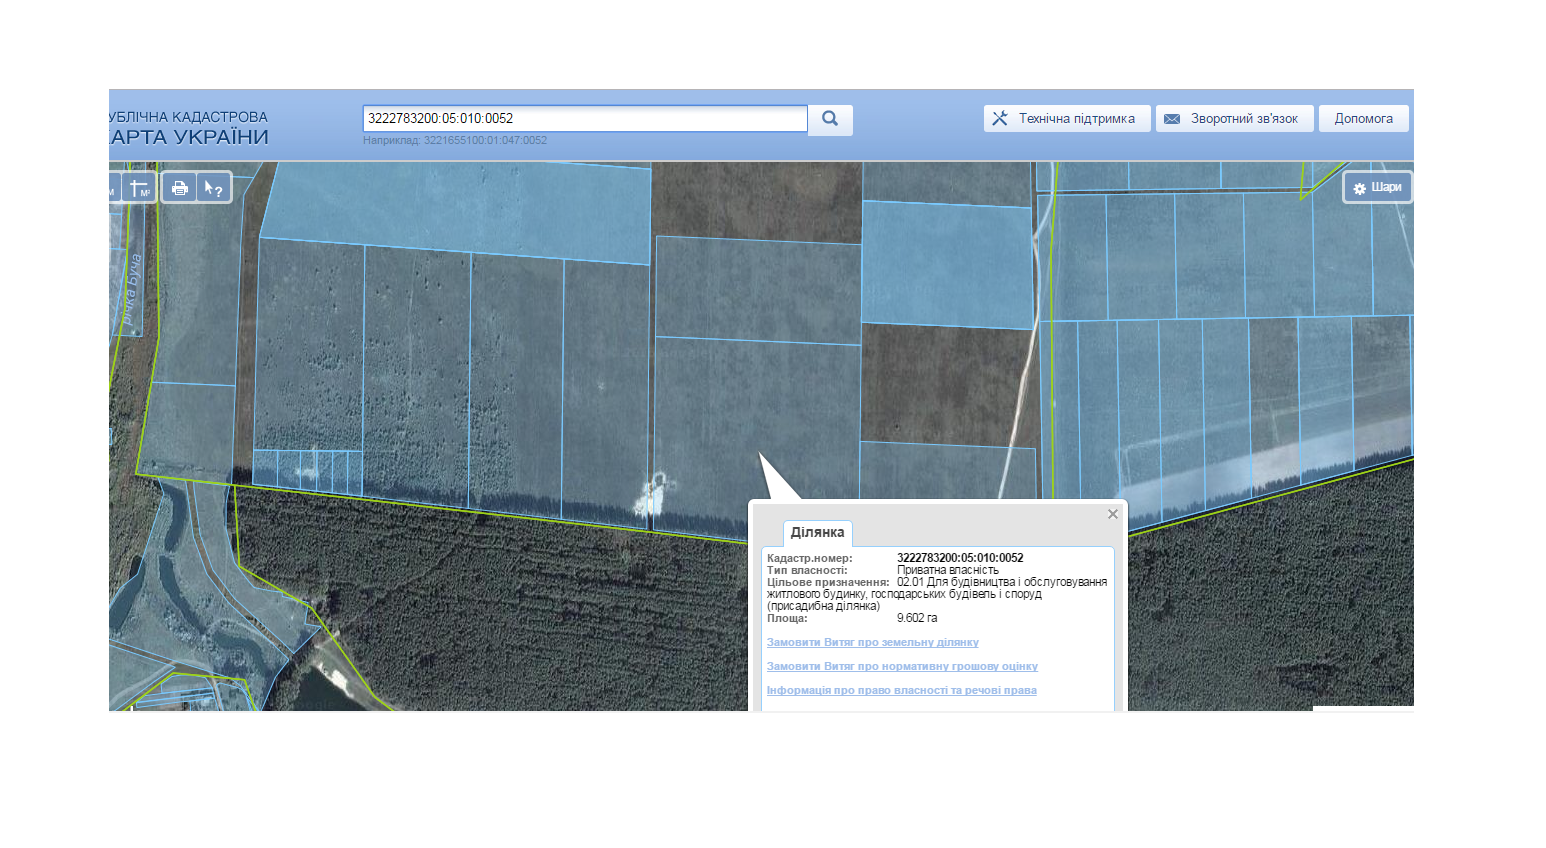Click the magnifier search button
Image resolution: width=1546 pixels, height=848 pixels.
830,119
